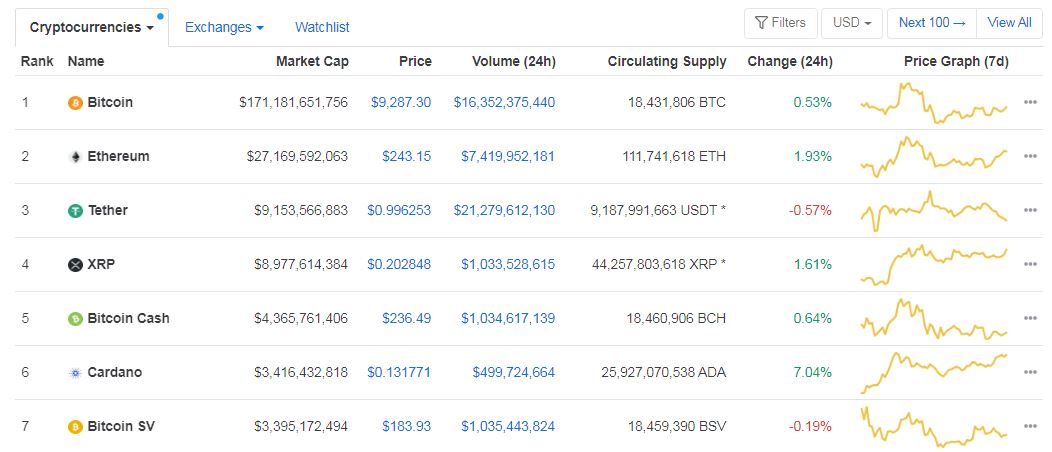
Task: Open the USD currency dropdown
Action: (852, 23)
